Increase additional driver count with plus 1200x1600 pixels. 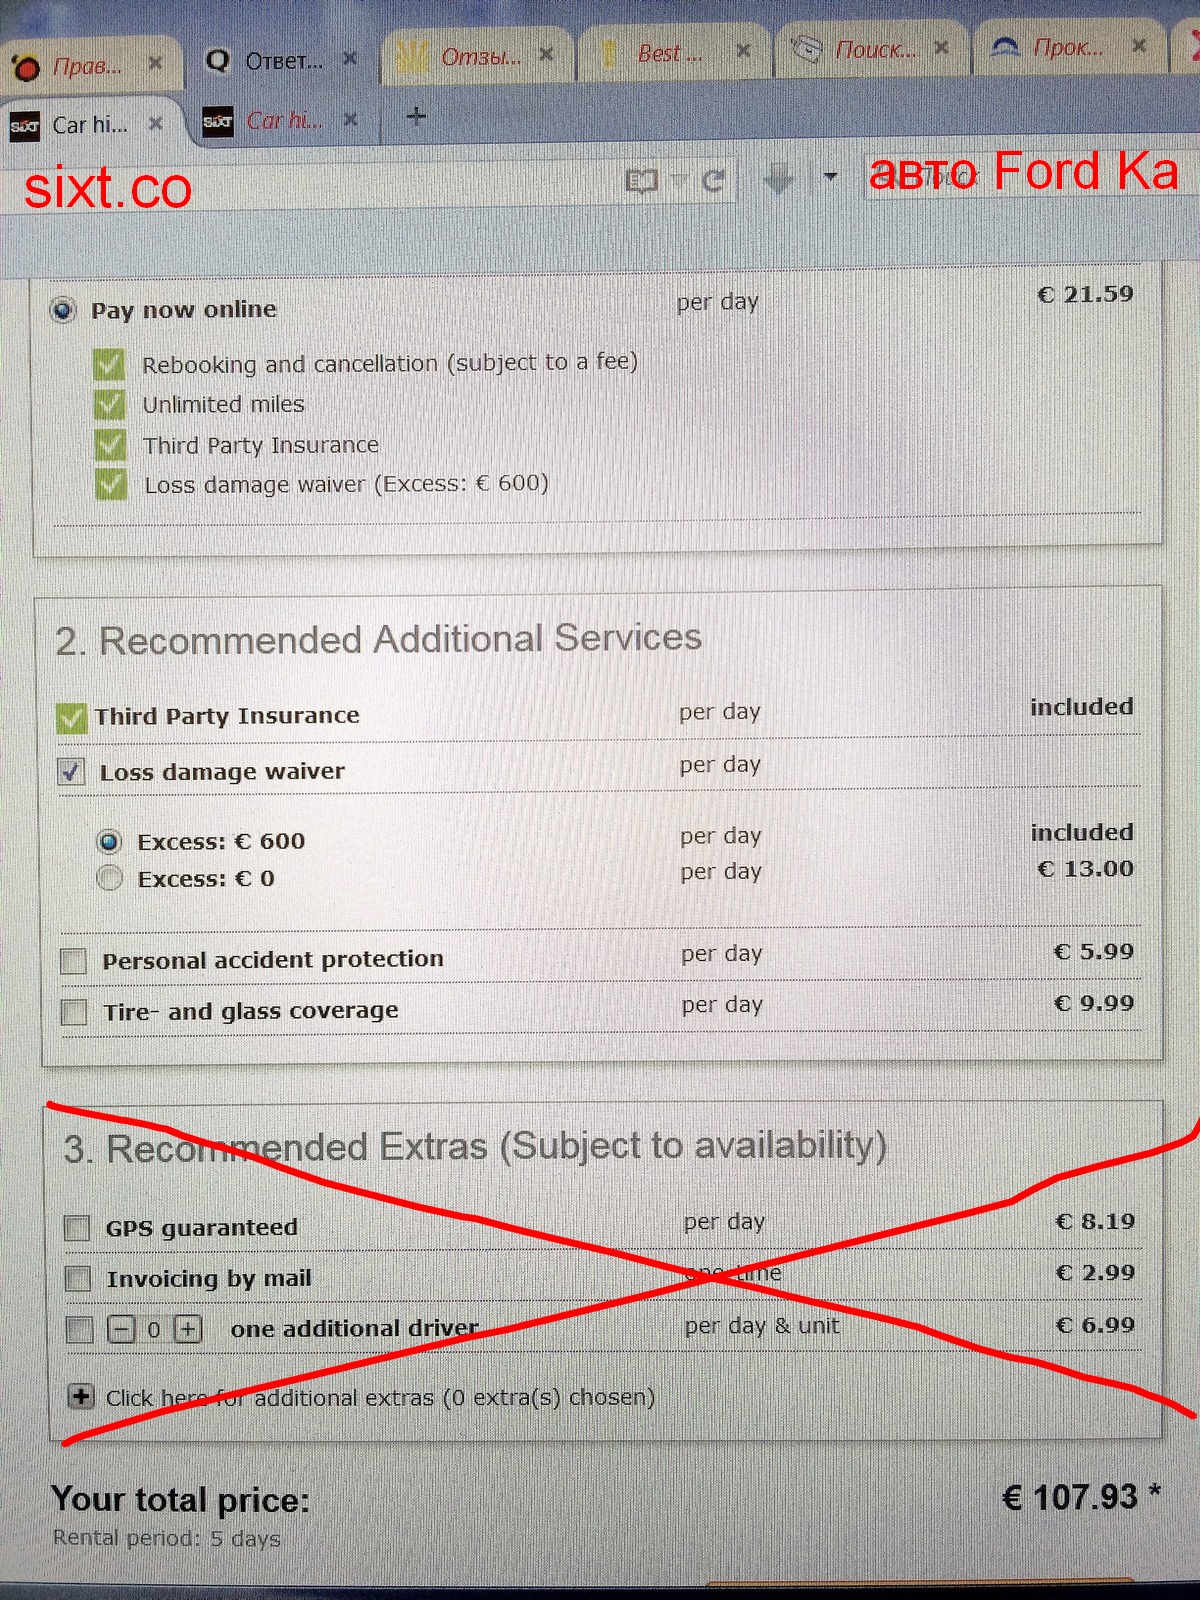[188, 1329]
